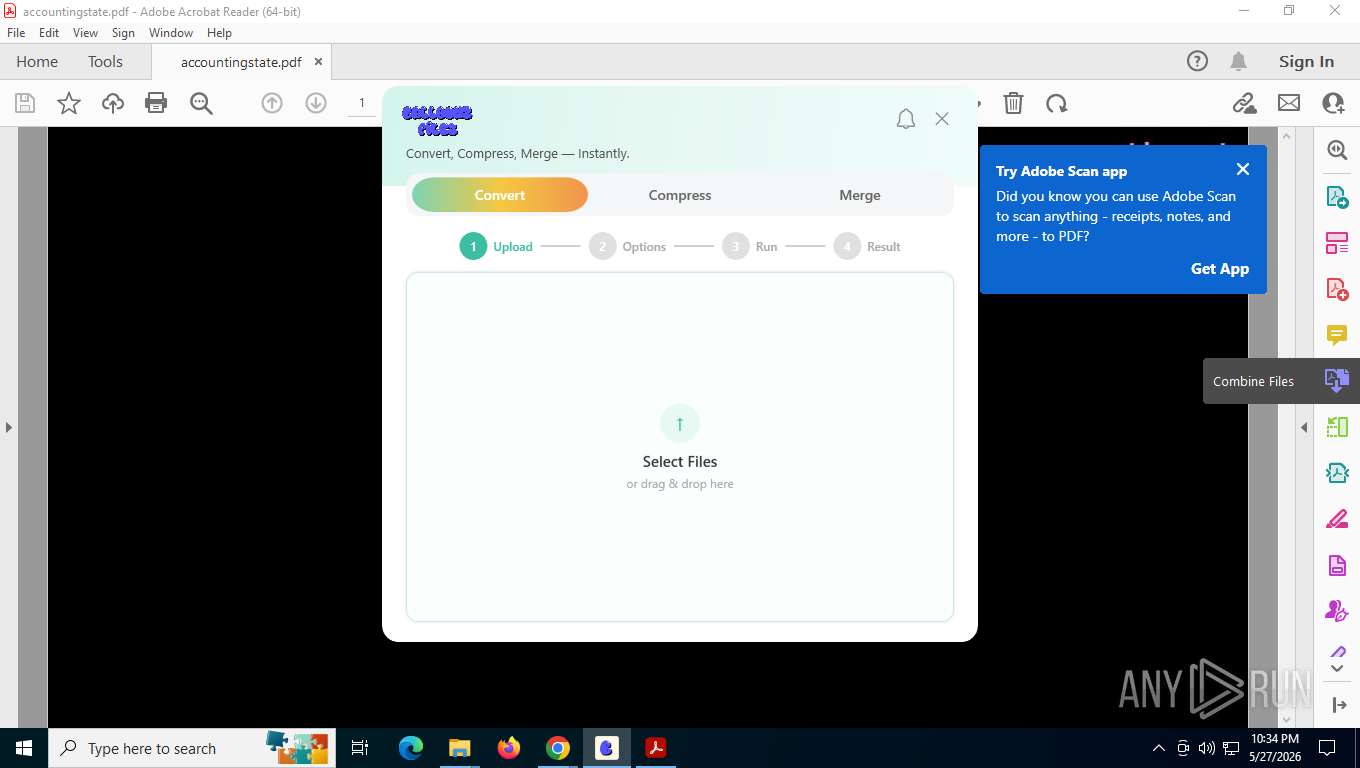
Task: Click the Windows search box
Action: [x=191, y=748]
